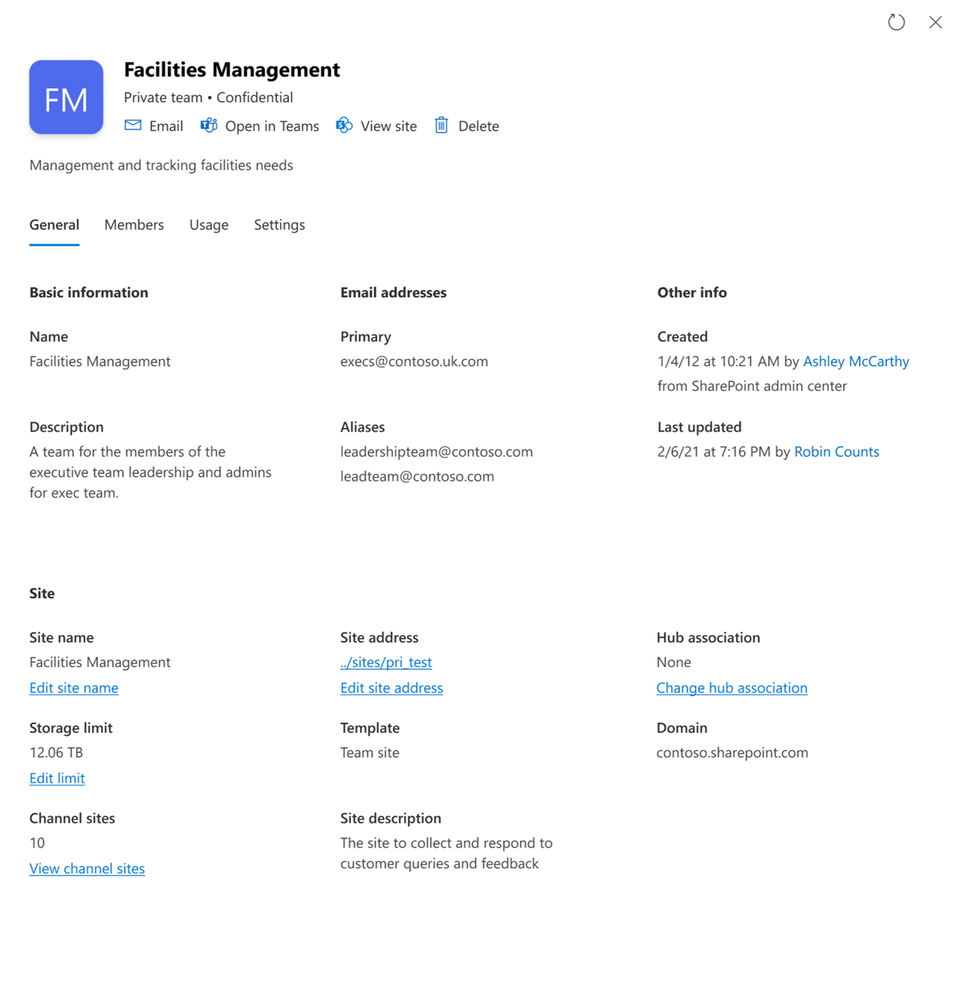Open team via Open in Teams label
This screenshot has height=999, width=961.
point(272,126)
